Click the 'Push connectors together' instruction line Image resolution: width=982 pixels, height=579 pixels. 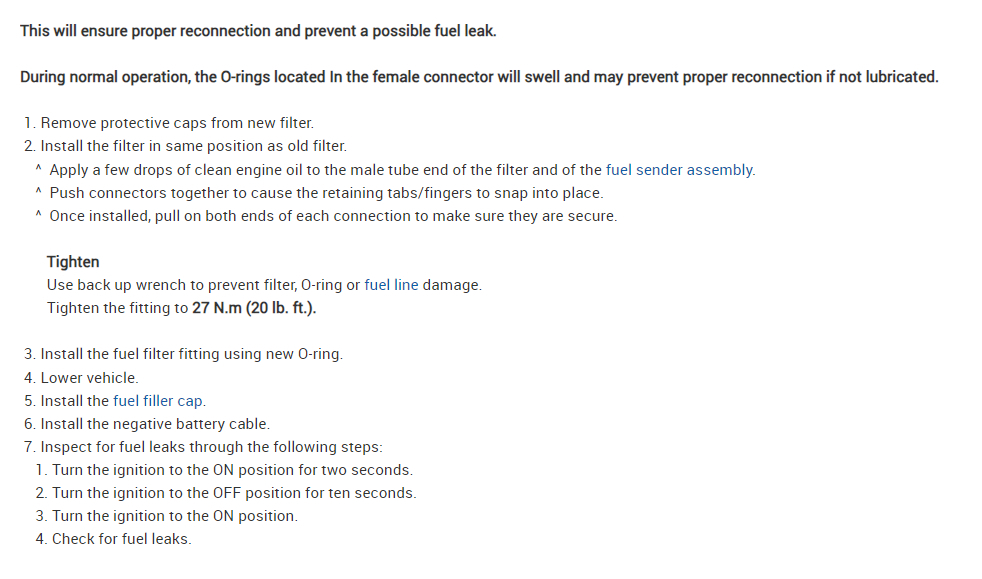(326, 193)
